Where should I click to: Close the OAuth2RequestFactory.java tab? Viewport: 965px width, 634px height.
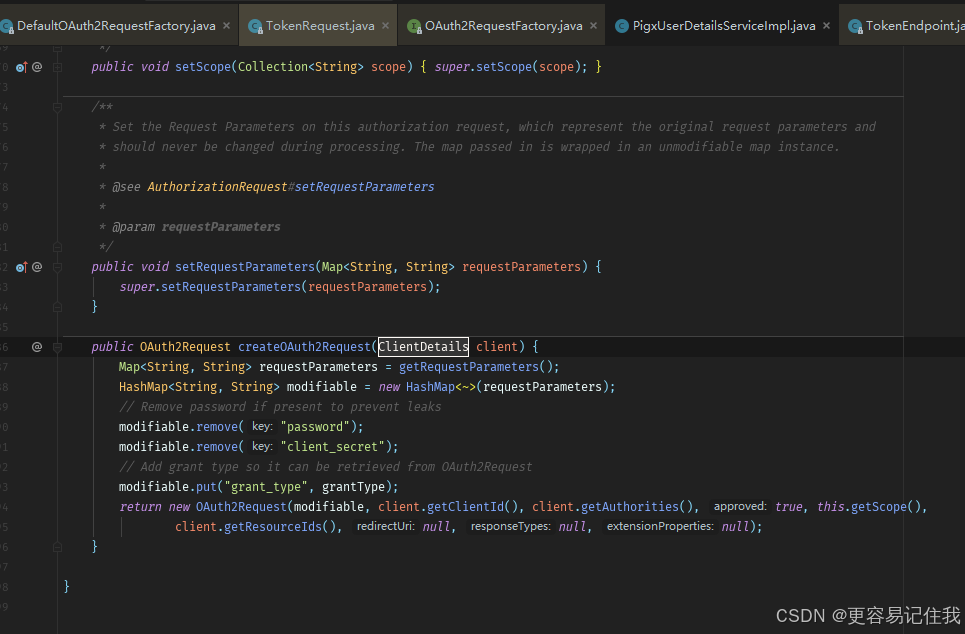[x=593, y=26]
